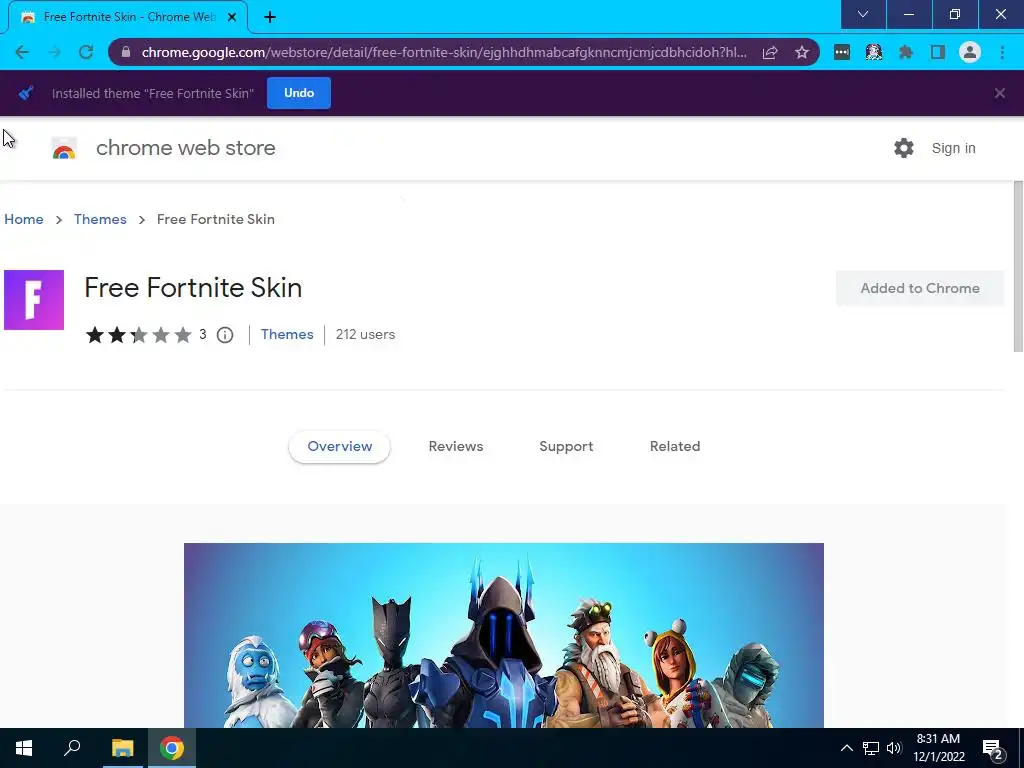Share this page from the address bar
The width and height of the screenshot is (1024, 768).
[x=770, y=52]
